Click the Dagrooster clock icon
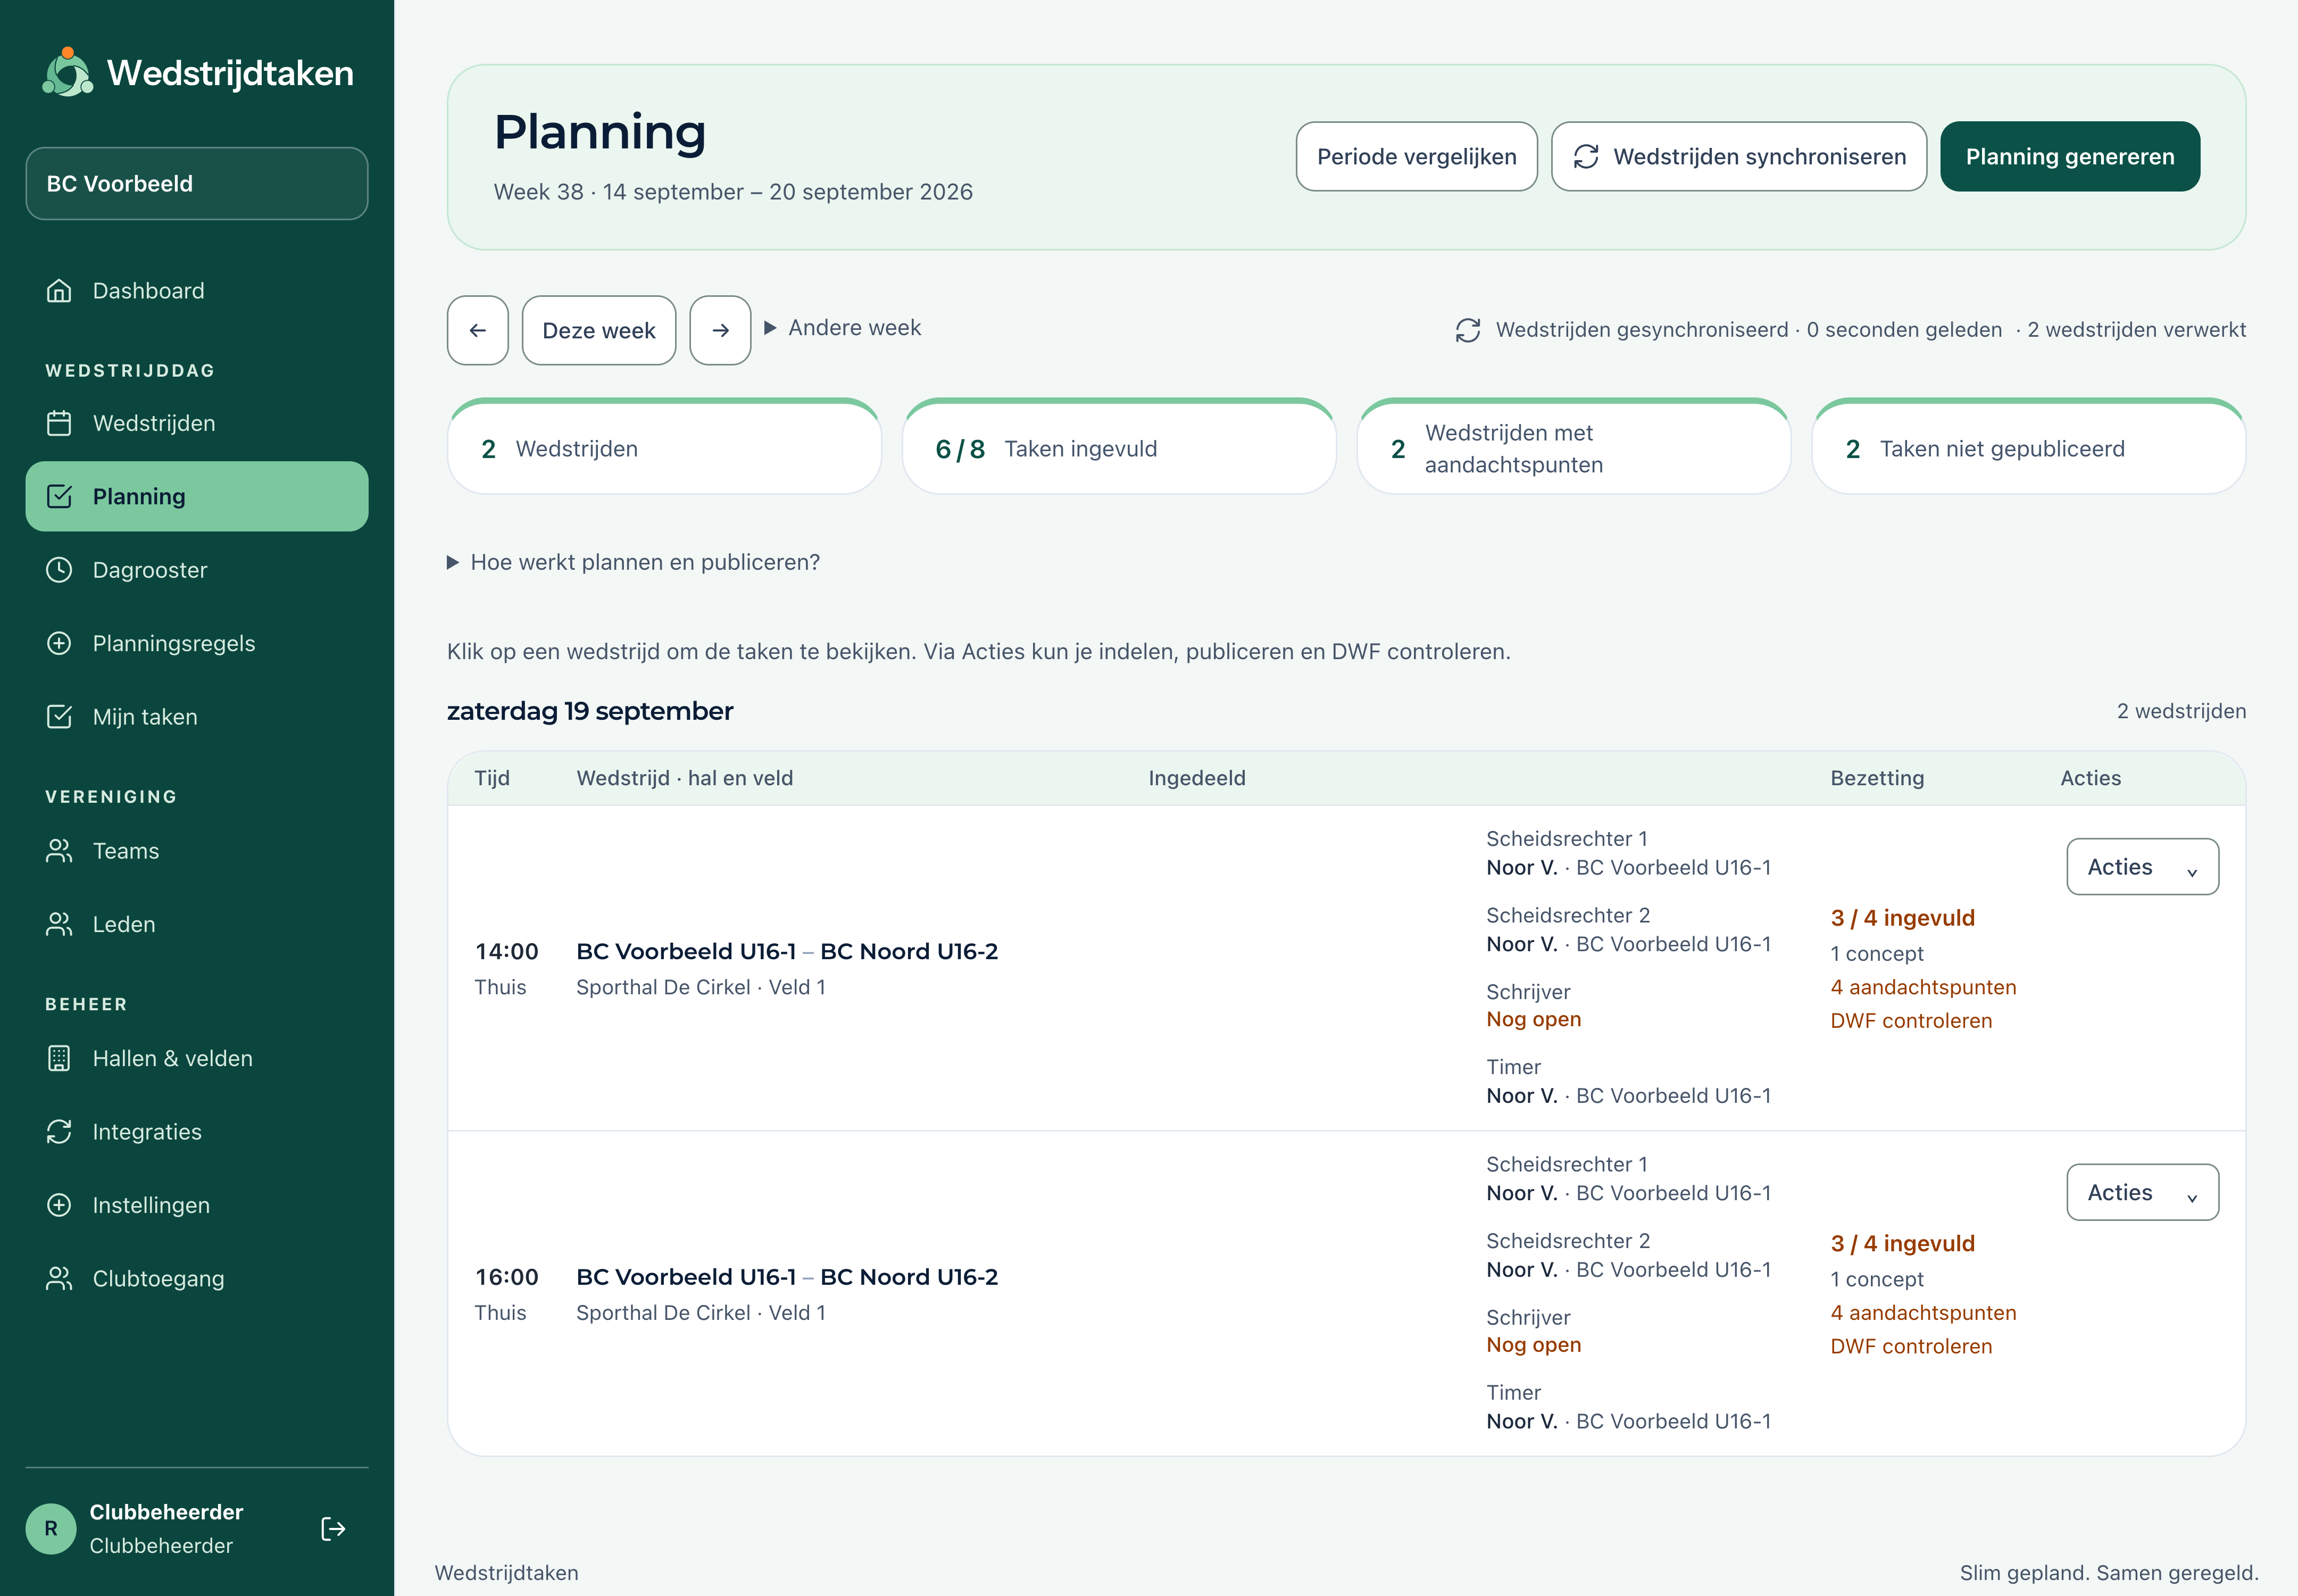This screenshot has height=1596, width=2298. [59, 570]
